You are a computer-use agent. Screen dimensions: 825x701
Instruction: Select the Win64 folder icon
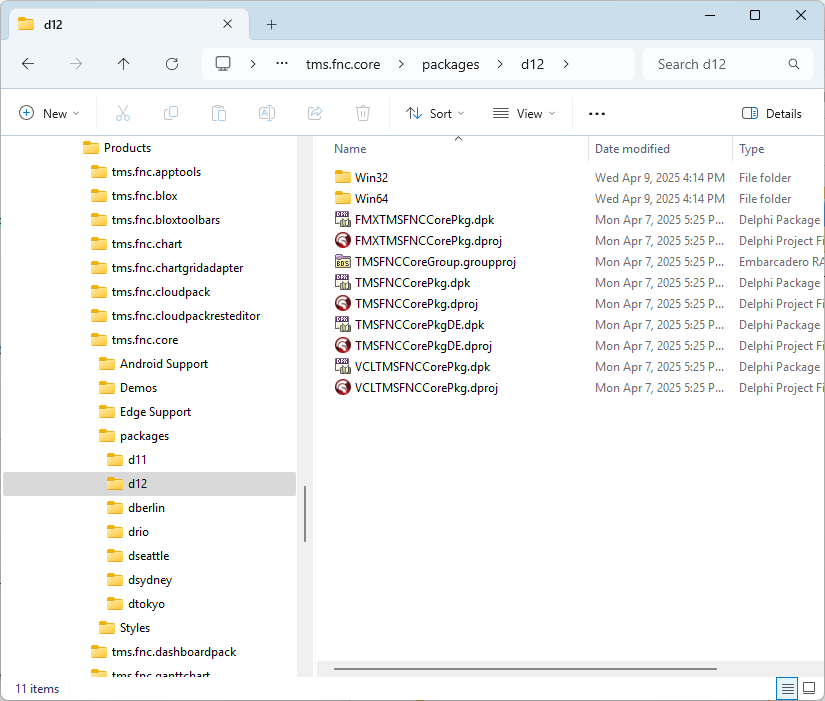(x=343, y=198)
